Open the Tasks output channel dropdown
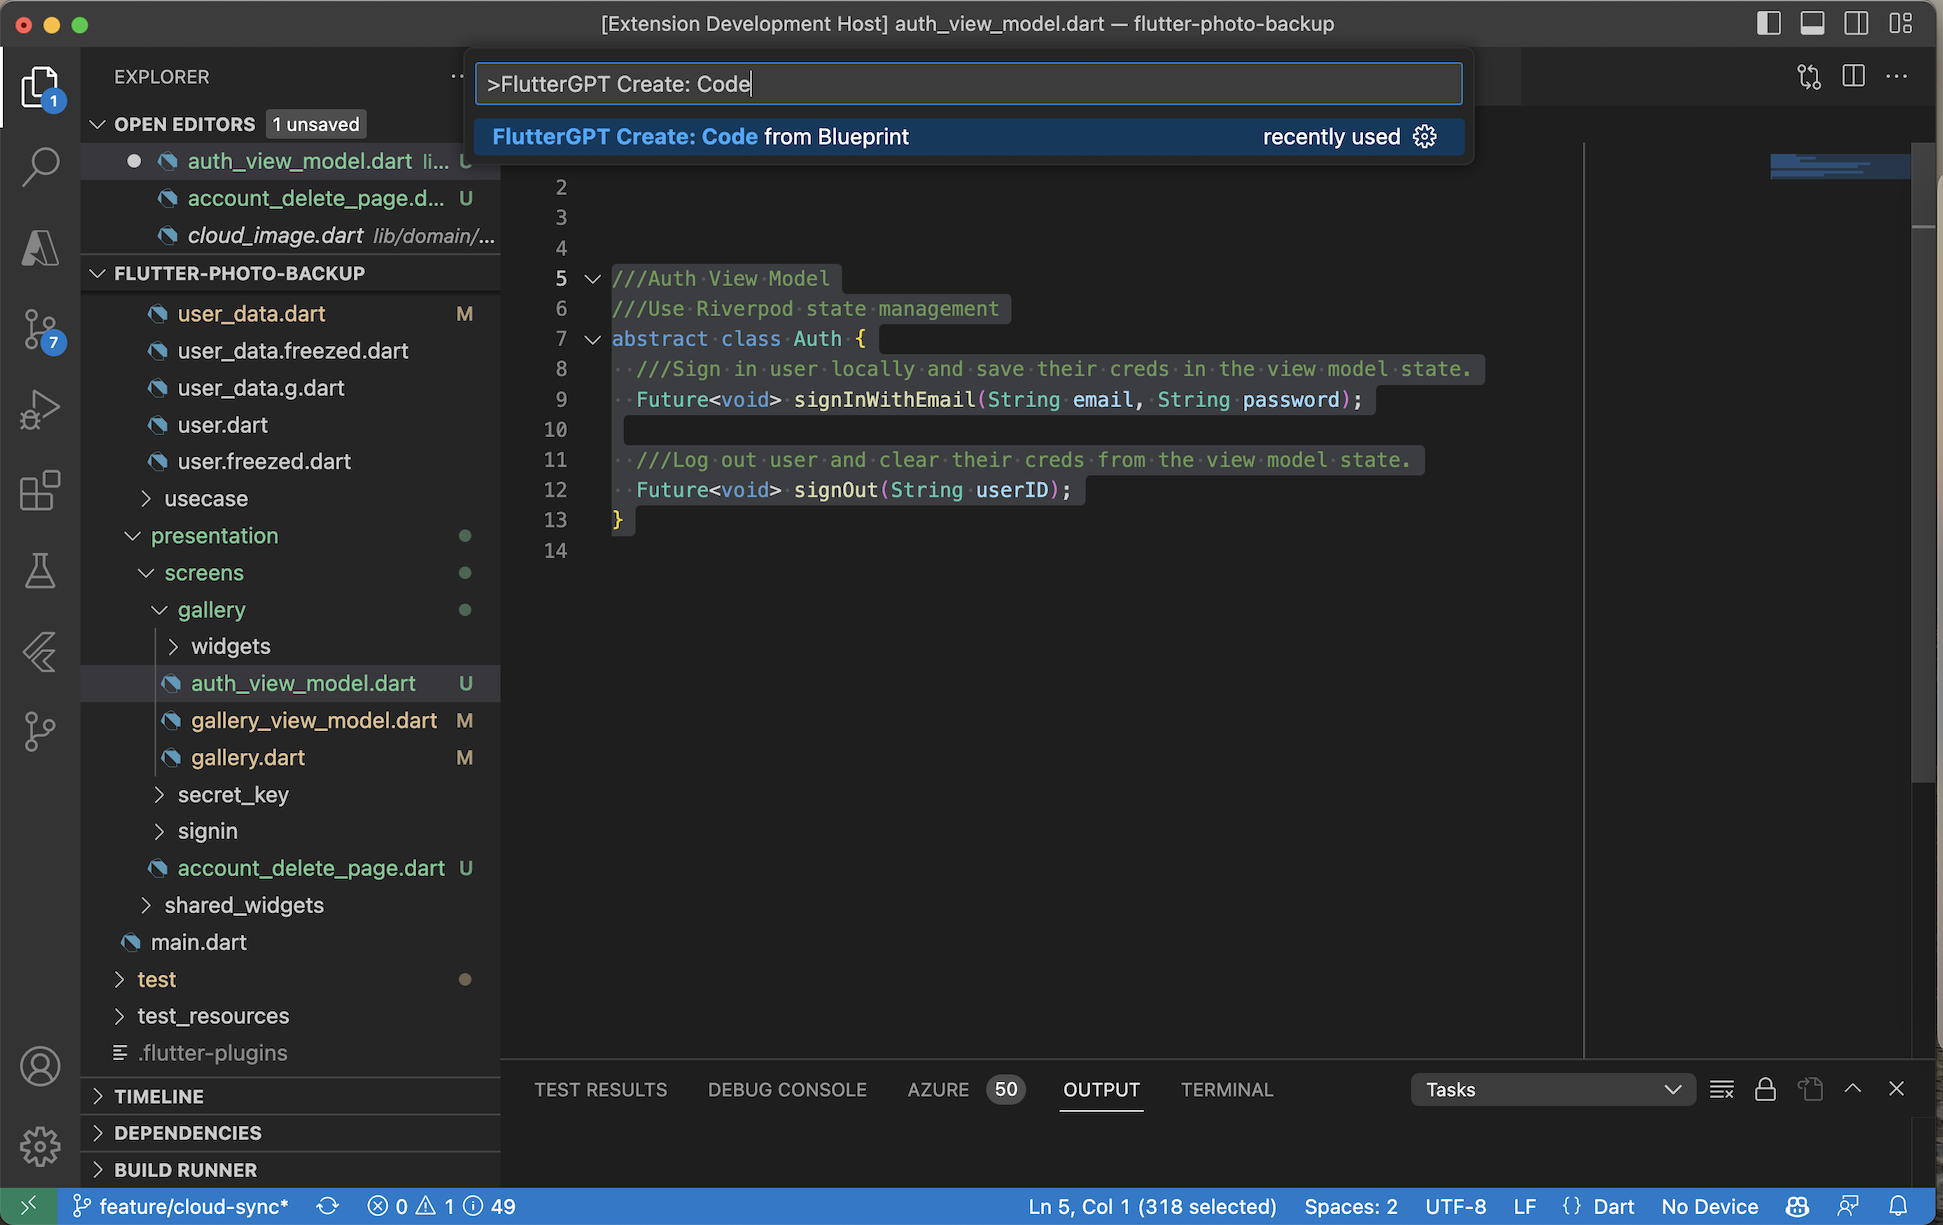The height and width of the screenshot is (1225, 1943). click(x=1552, y=1089)
